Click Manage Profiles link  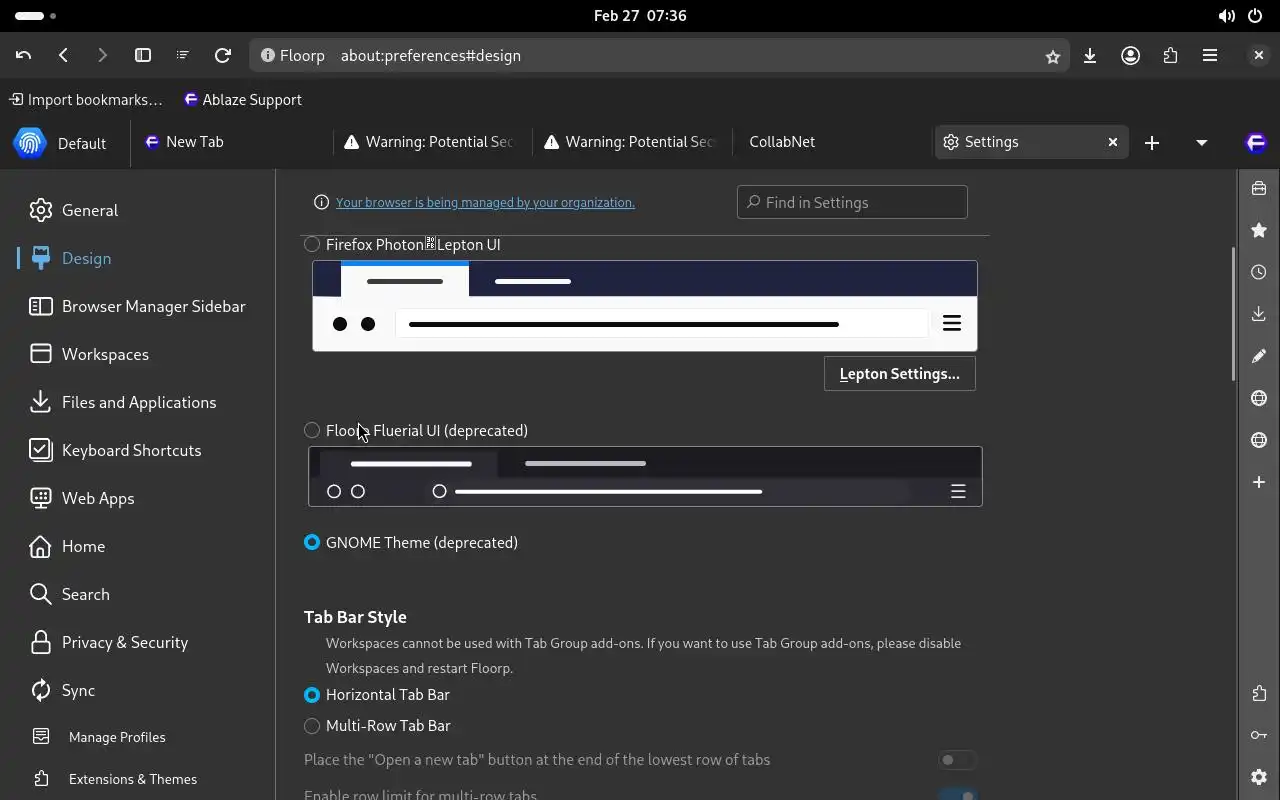click(x=117, y=737)
